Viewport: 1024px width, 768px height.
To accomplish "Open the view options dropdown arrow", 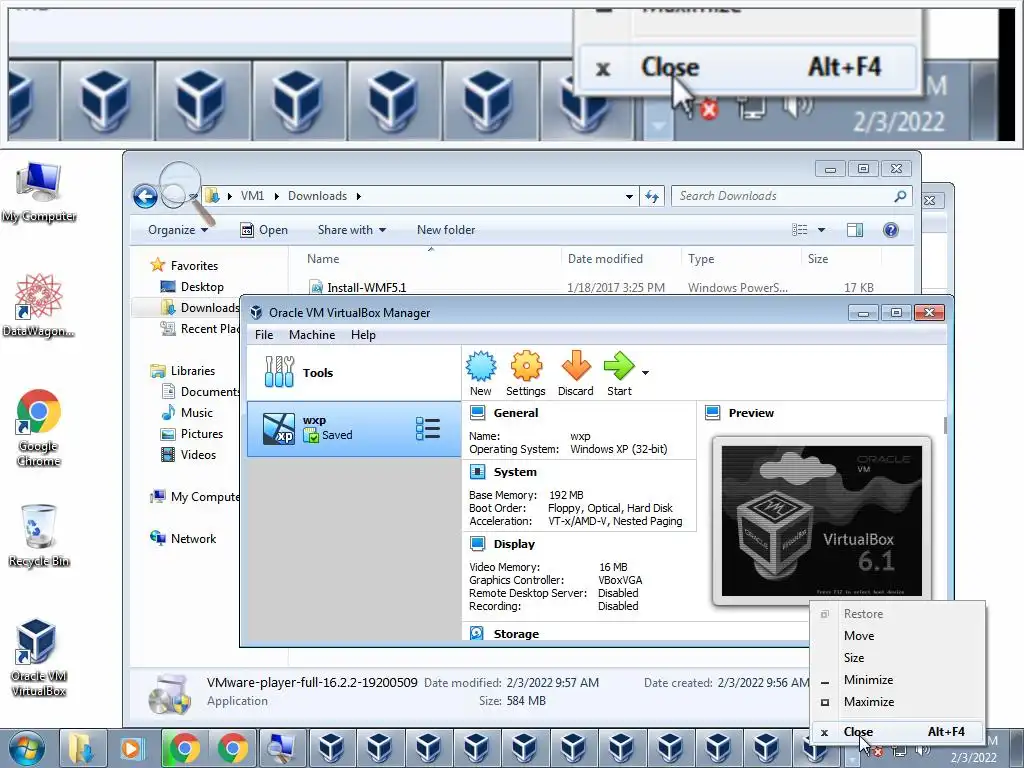I will [x=822, y=230].
